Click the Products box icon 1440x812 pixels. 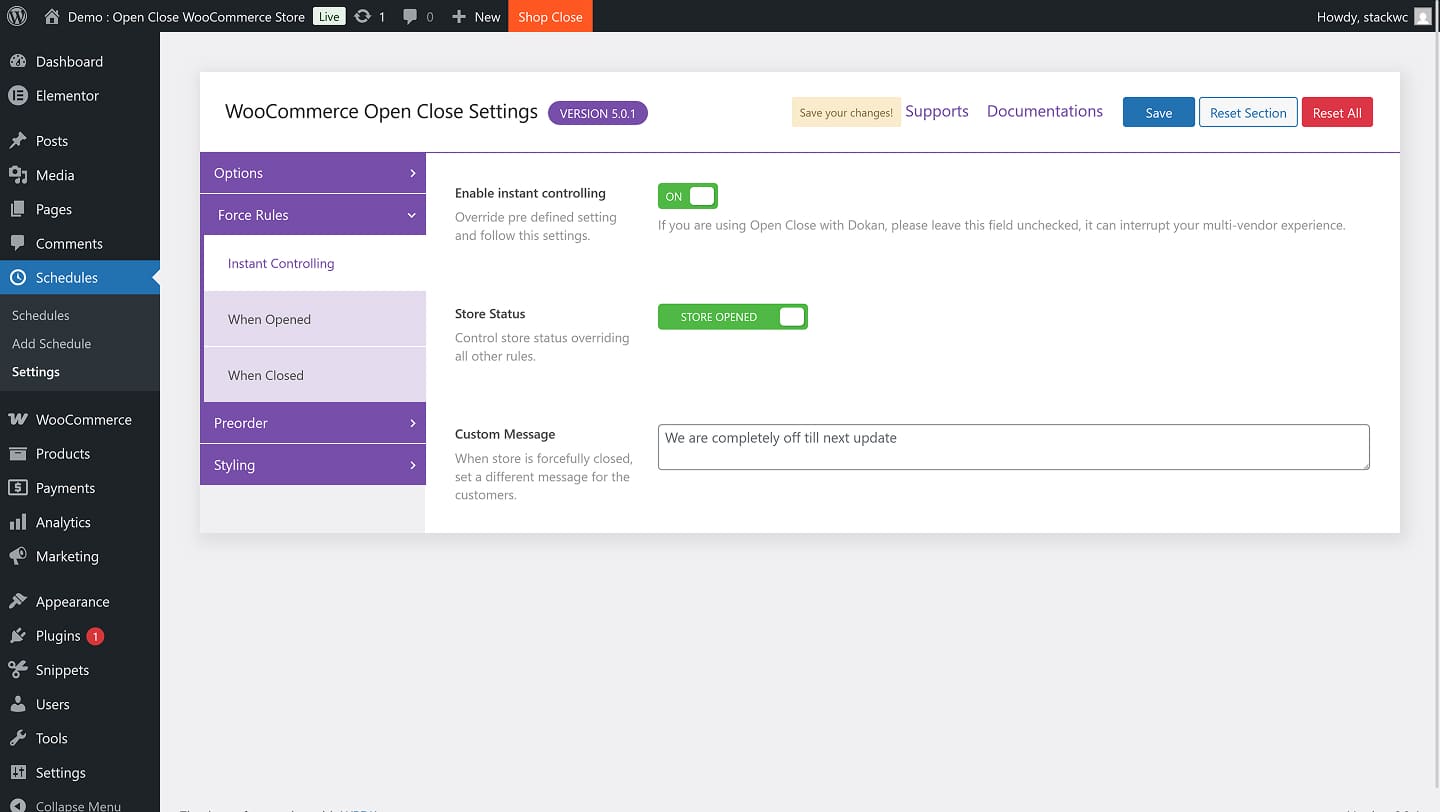[18, 454]
